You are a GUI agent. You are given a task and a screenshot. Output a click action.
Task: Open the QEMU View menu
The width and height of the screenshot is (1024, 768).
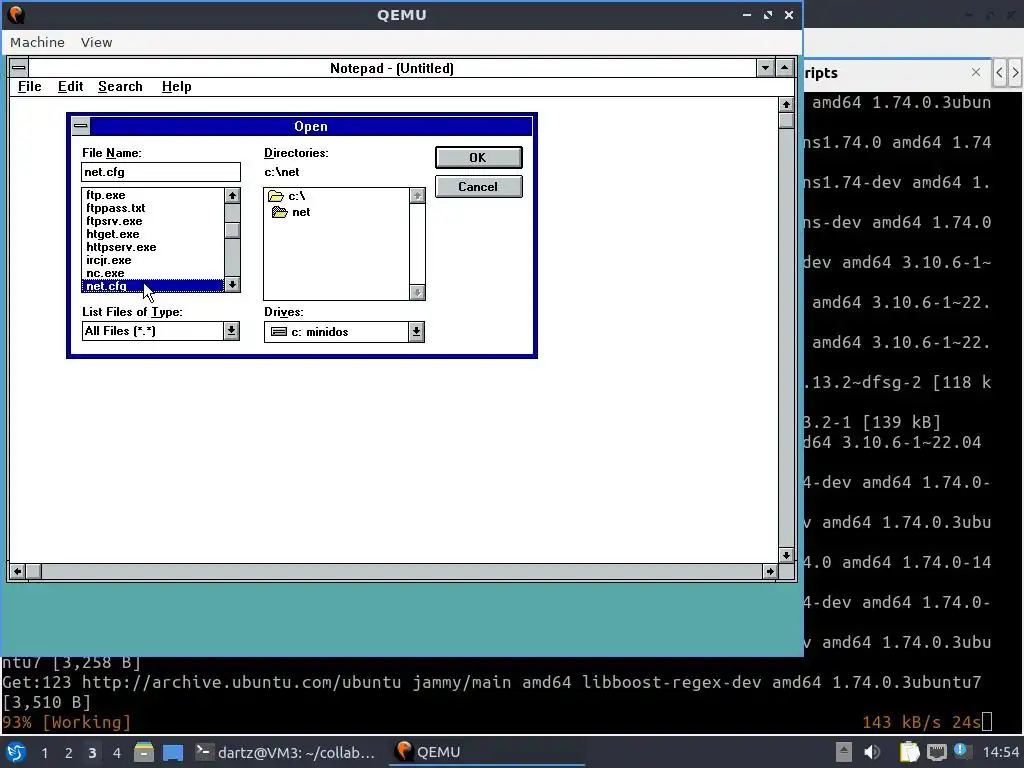(x=97, y=42)
